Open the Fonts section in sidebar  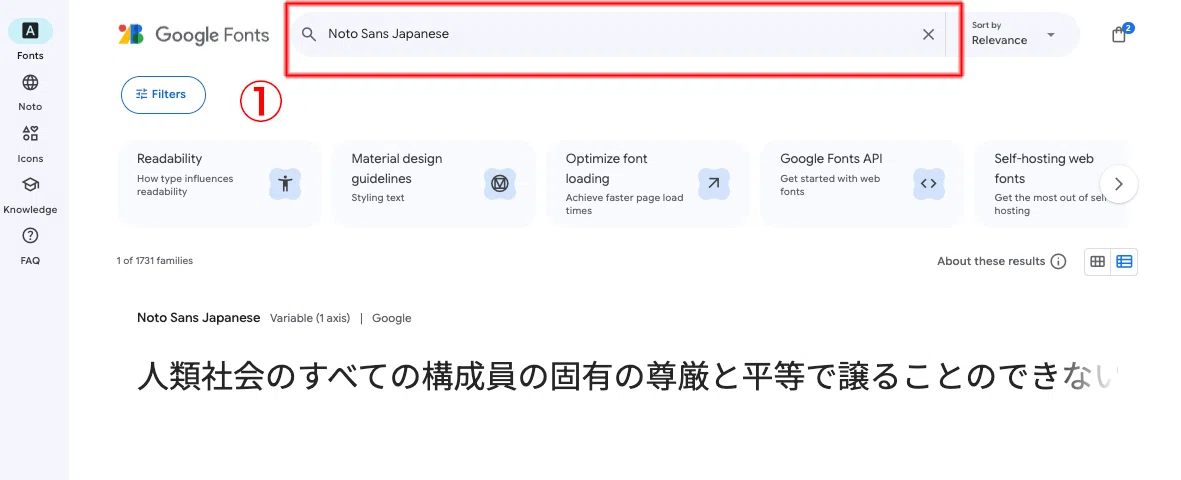click(30, 39)
